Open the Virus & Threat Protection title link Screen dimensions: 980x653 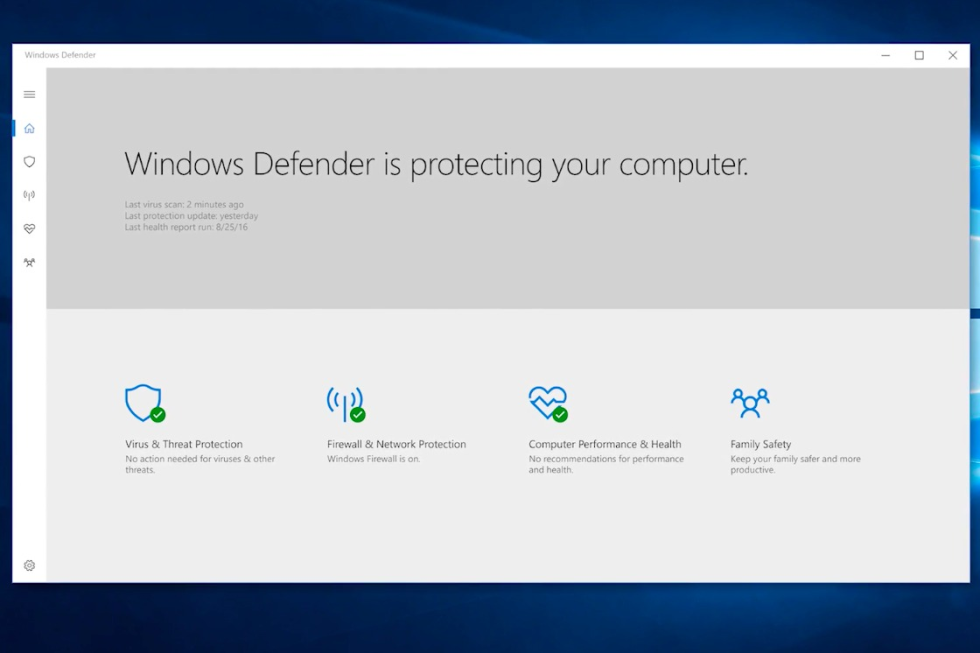(x=184, y=444)
